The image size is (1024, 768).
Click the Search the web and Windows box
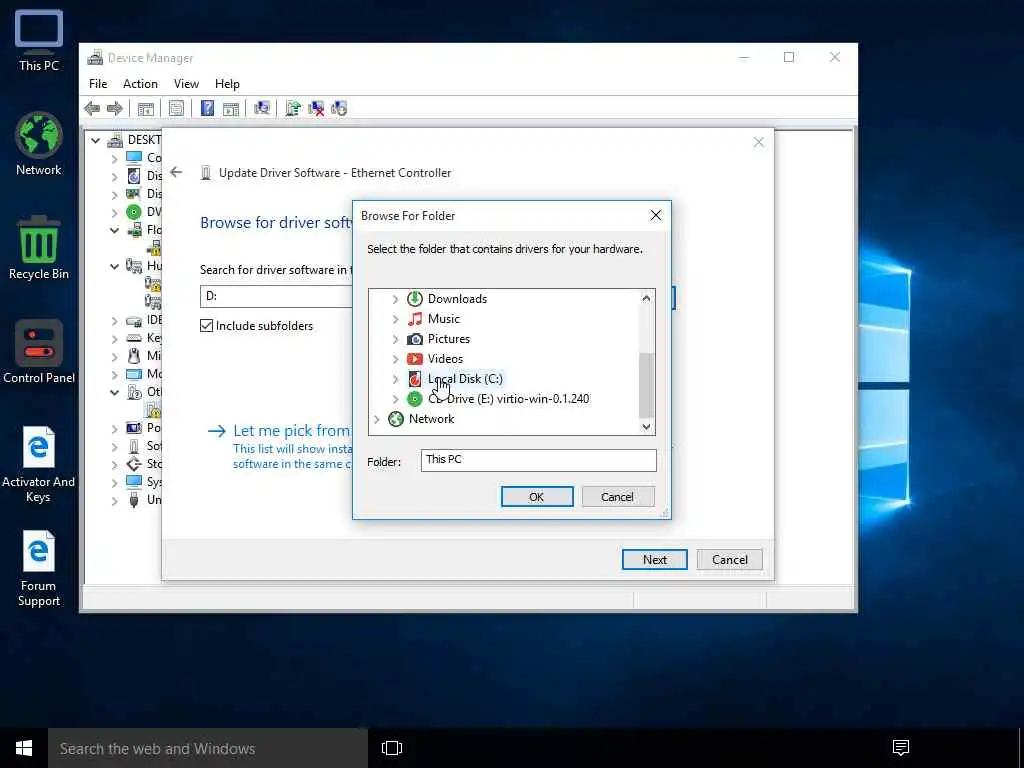(208, 748)
